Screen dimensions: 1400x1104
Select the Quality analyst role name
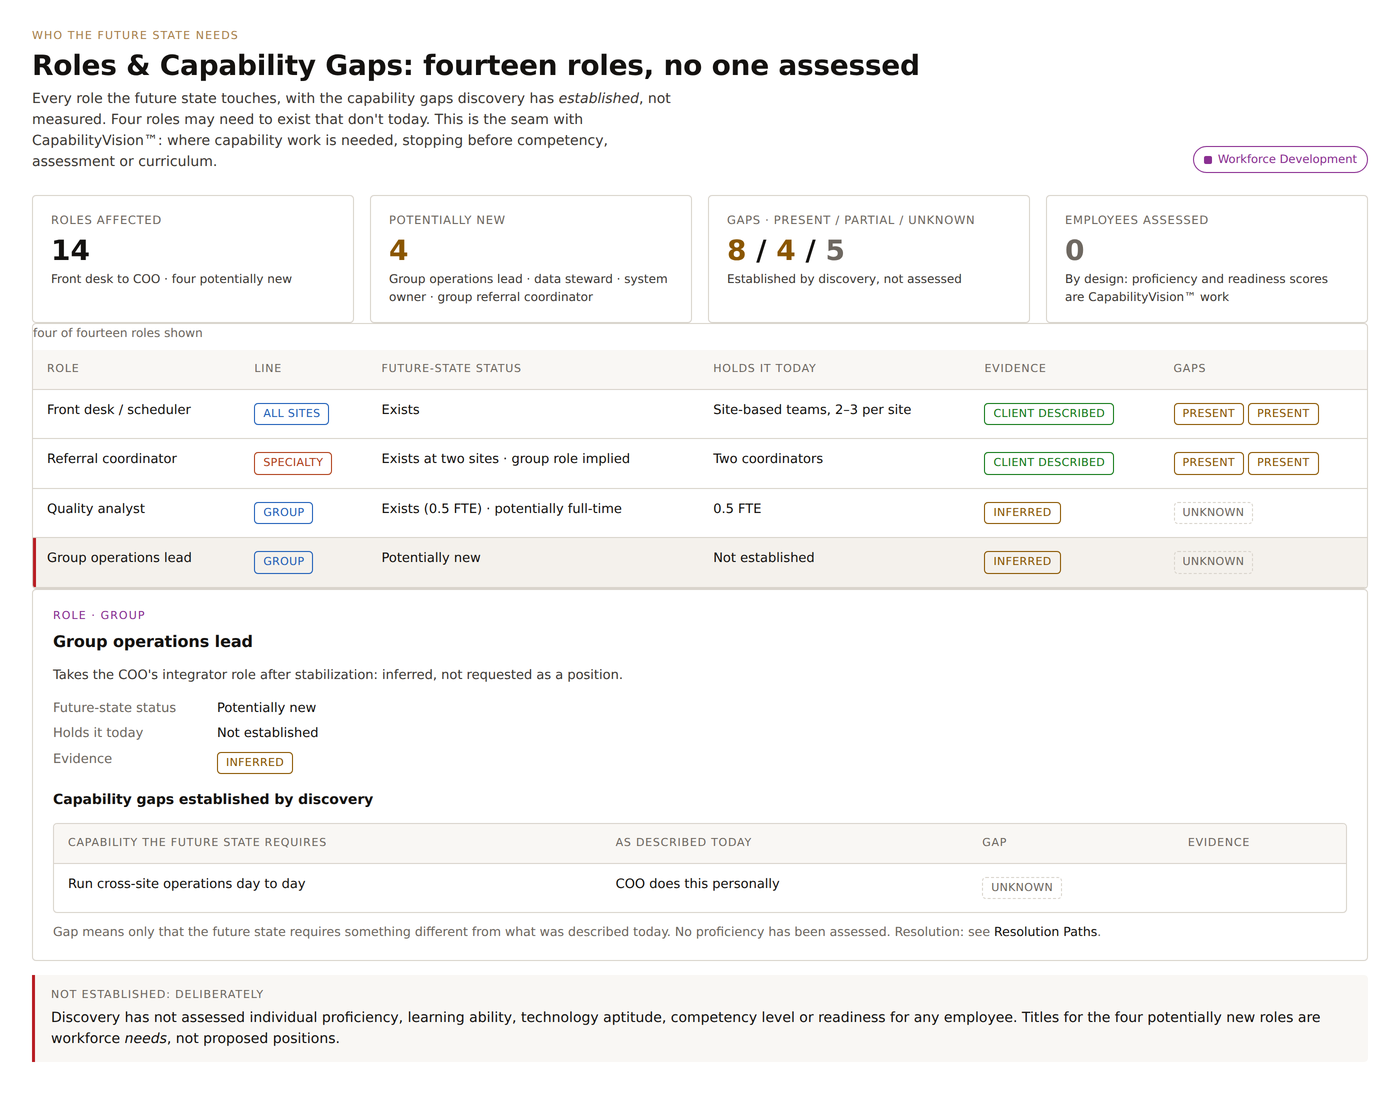coord(96,509)
